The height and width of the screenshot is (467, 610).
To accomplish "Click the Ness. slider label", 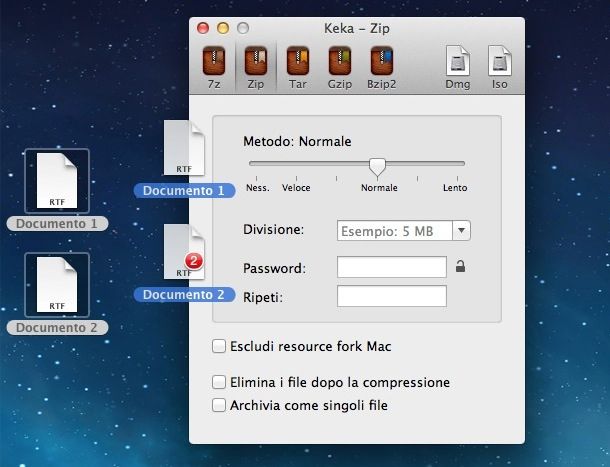I will tap(258, 188).
